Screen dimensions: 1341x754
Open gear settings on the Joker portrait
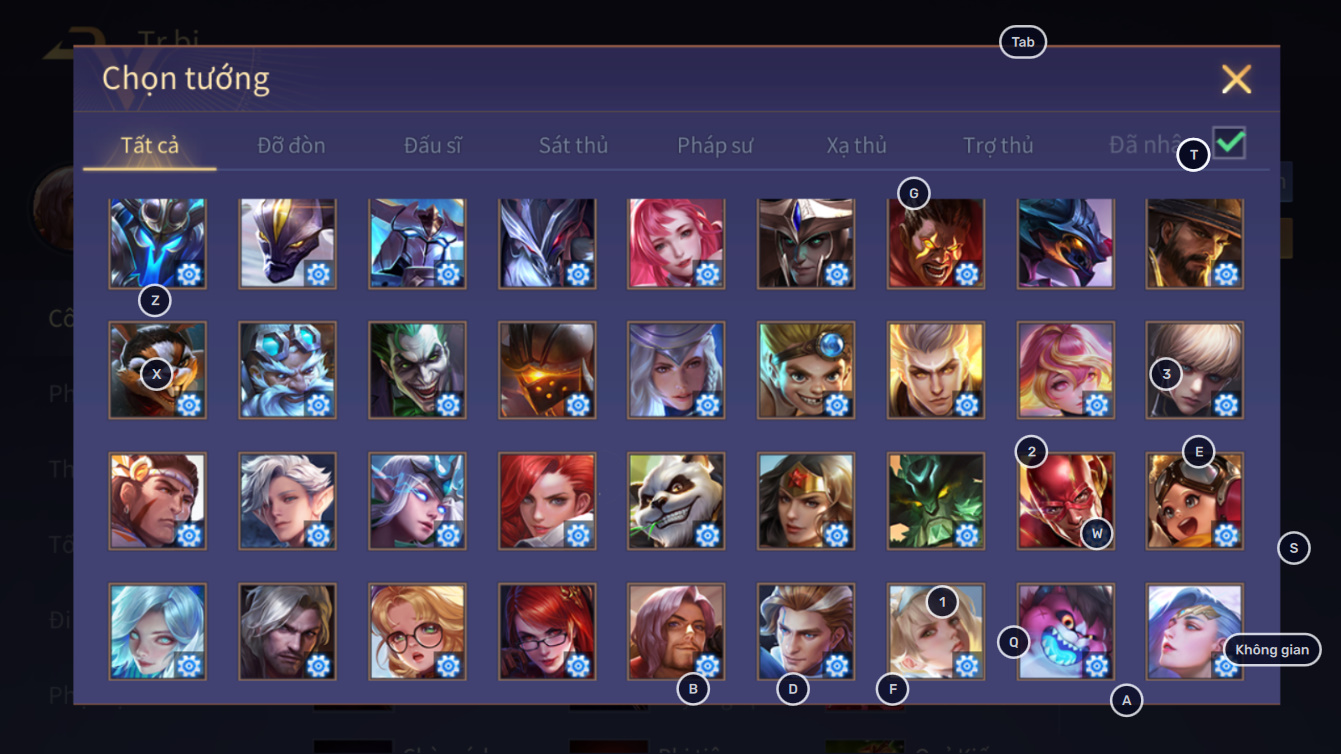point(448,404)
